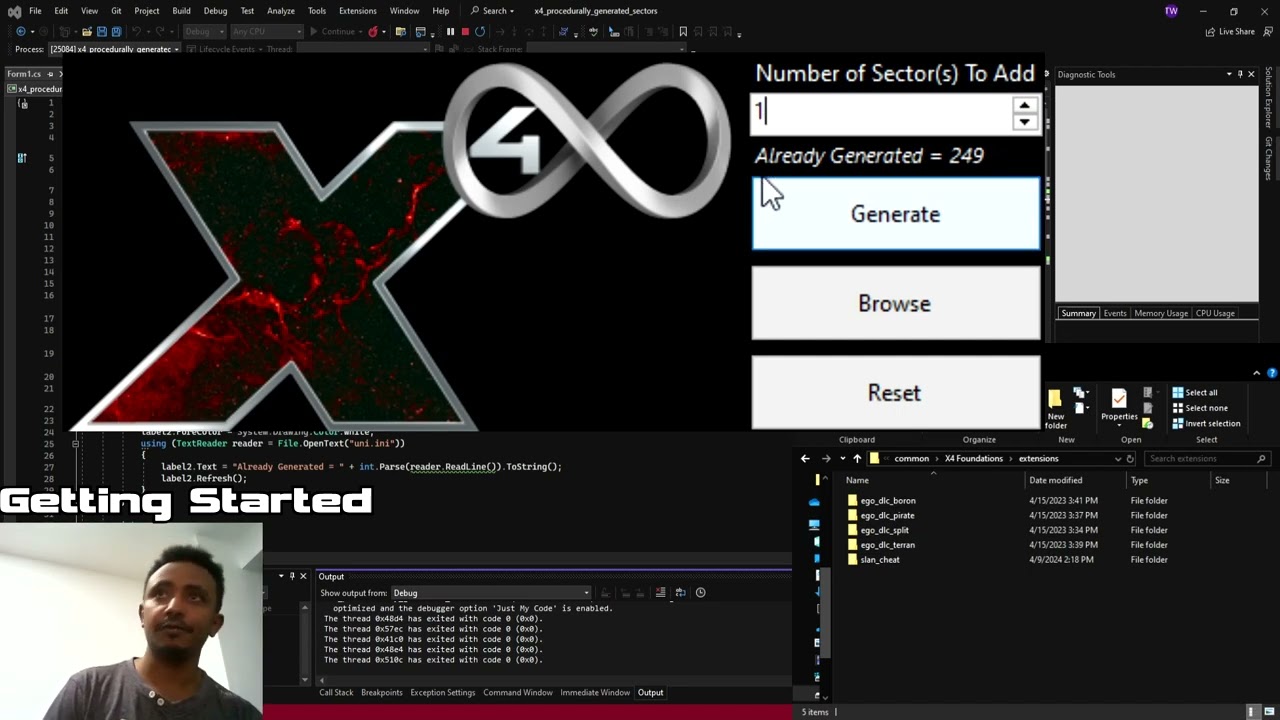1280x720 pixels.
Task: Click the Generate button
Action: click(895, 213)
